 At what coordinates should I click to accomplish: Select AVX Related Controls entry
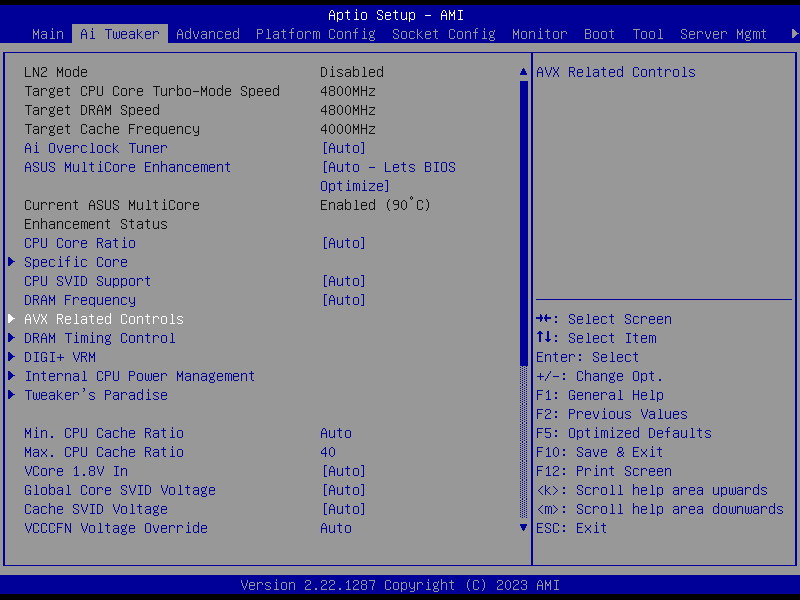(x=104, y=319)
